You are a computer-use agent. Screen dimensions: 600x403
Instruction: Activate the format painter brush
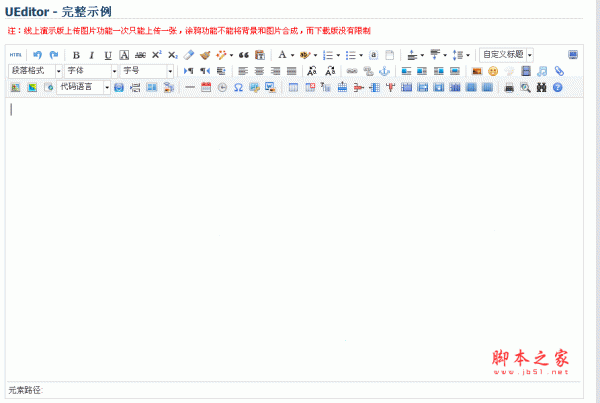coord(205,55)
